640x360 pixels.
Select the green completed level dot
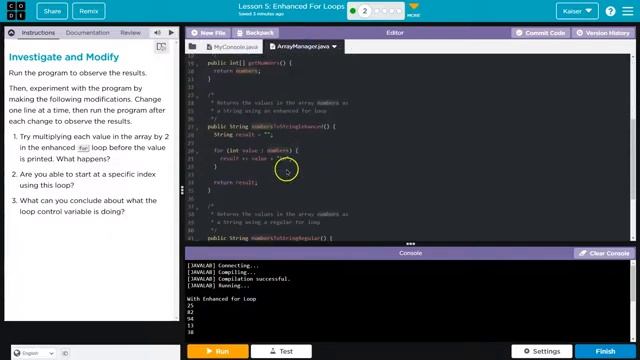pos(353,11)
